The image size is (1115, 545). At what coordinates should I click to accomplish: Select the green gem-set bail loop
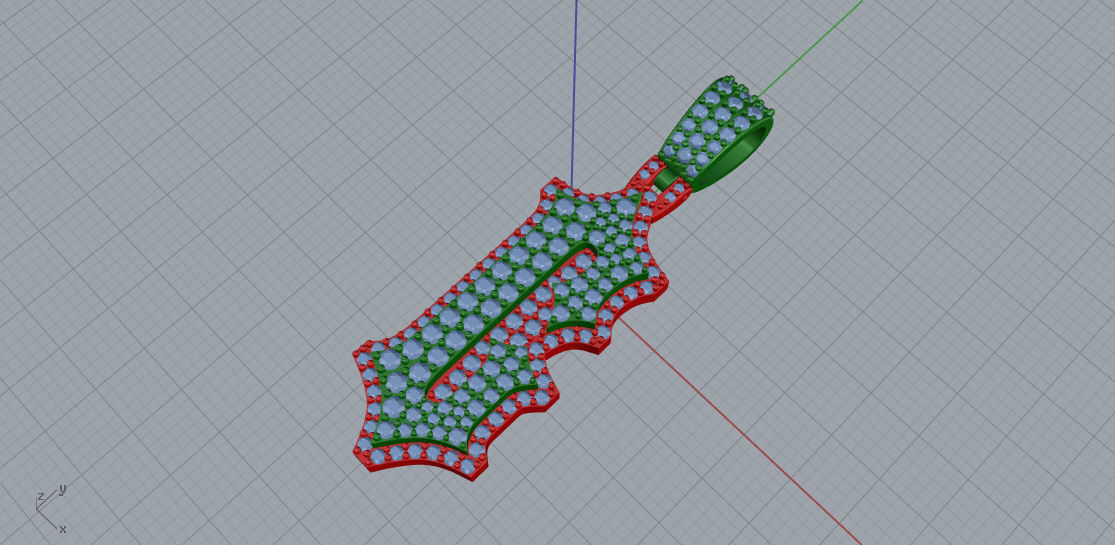click(715, 134)
